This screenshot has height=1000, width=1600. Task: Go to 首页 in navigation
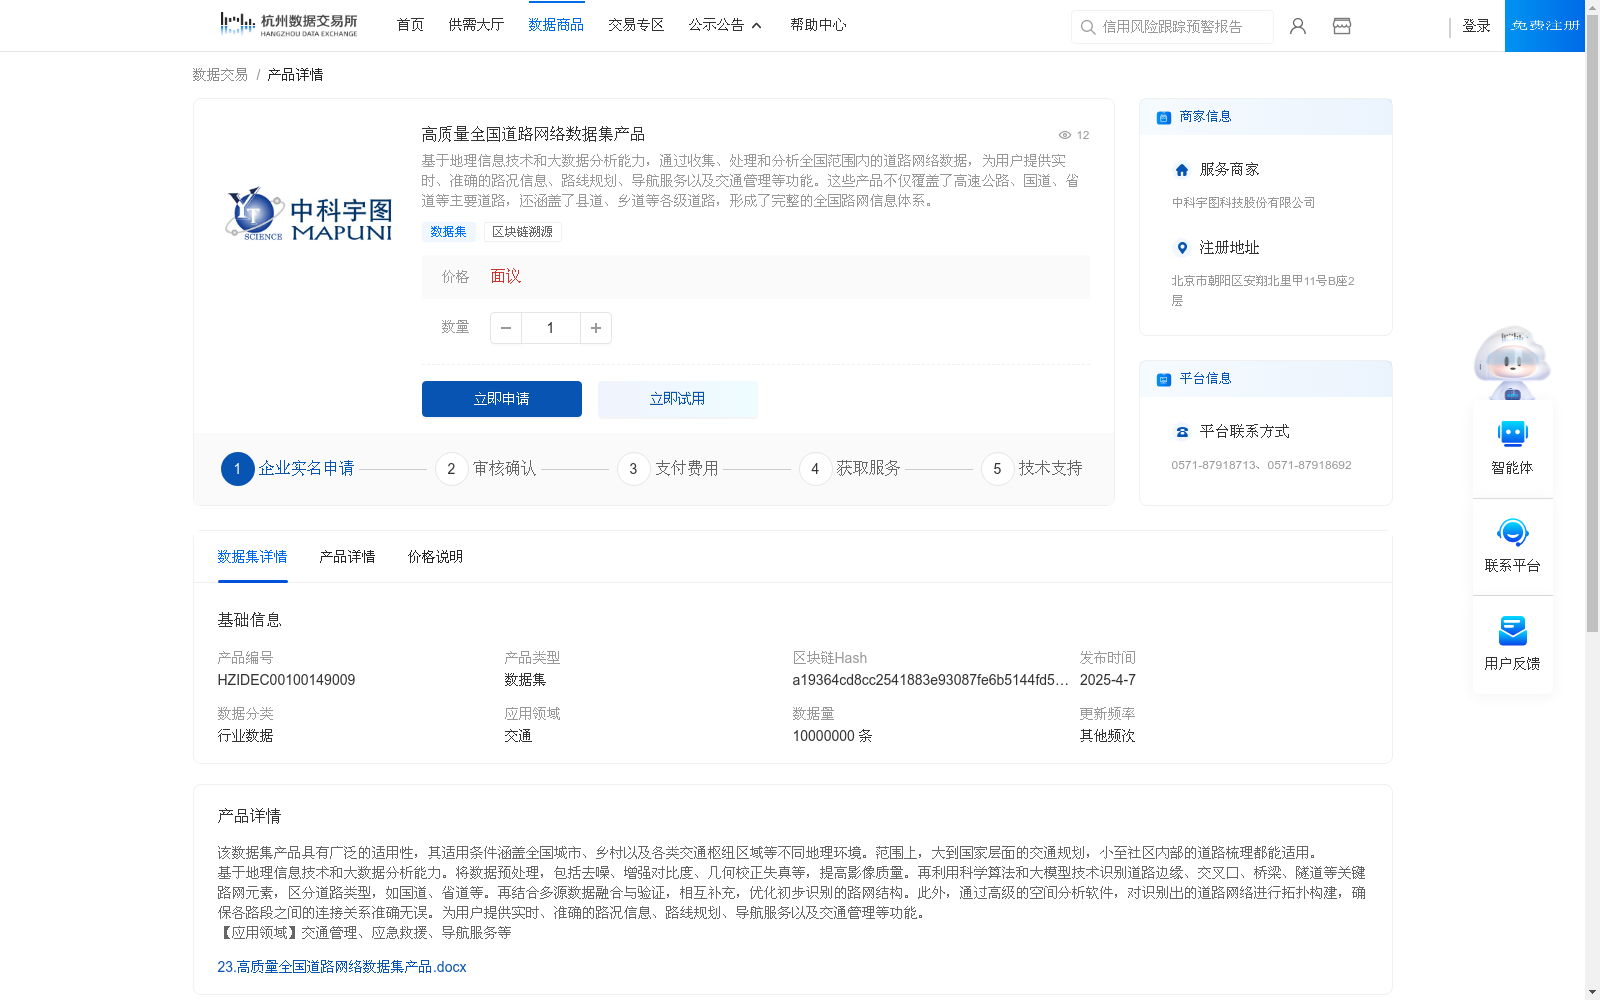[x=410, y=25]
